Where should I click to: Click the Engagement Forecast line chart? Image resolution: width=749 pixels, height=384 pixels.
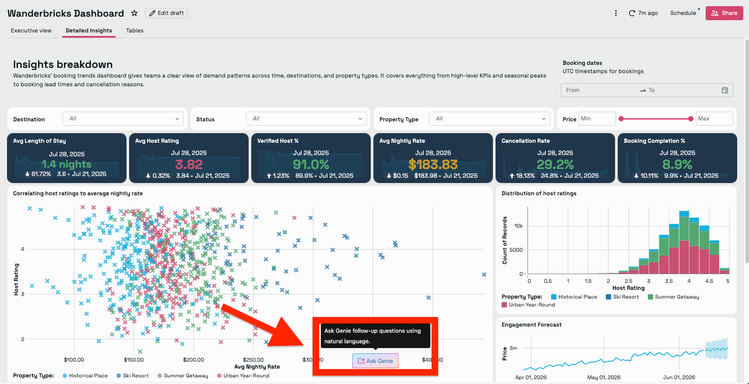click(x=626, y=353)
